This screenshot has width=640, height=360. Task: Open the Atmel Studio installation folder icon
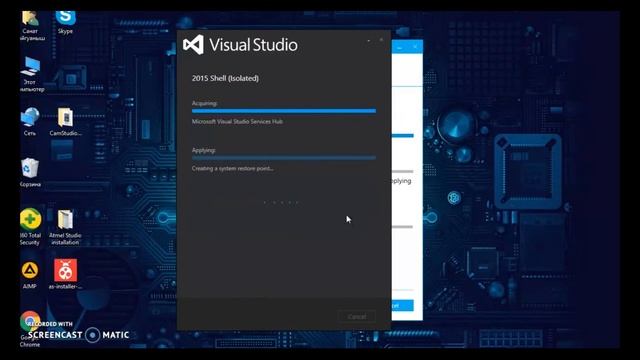coord(65,227)
